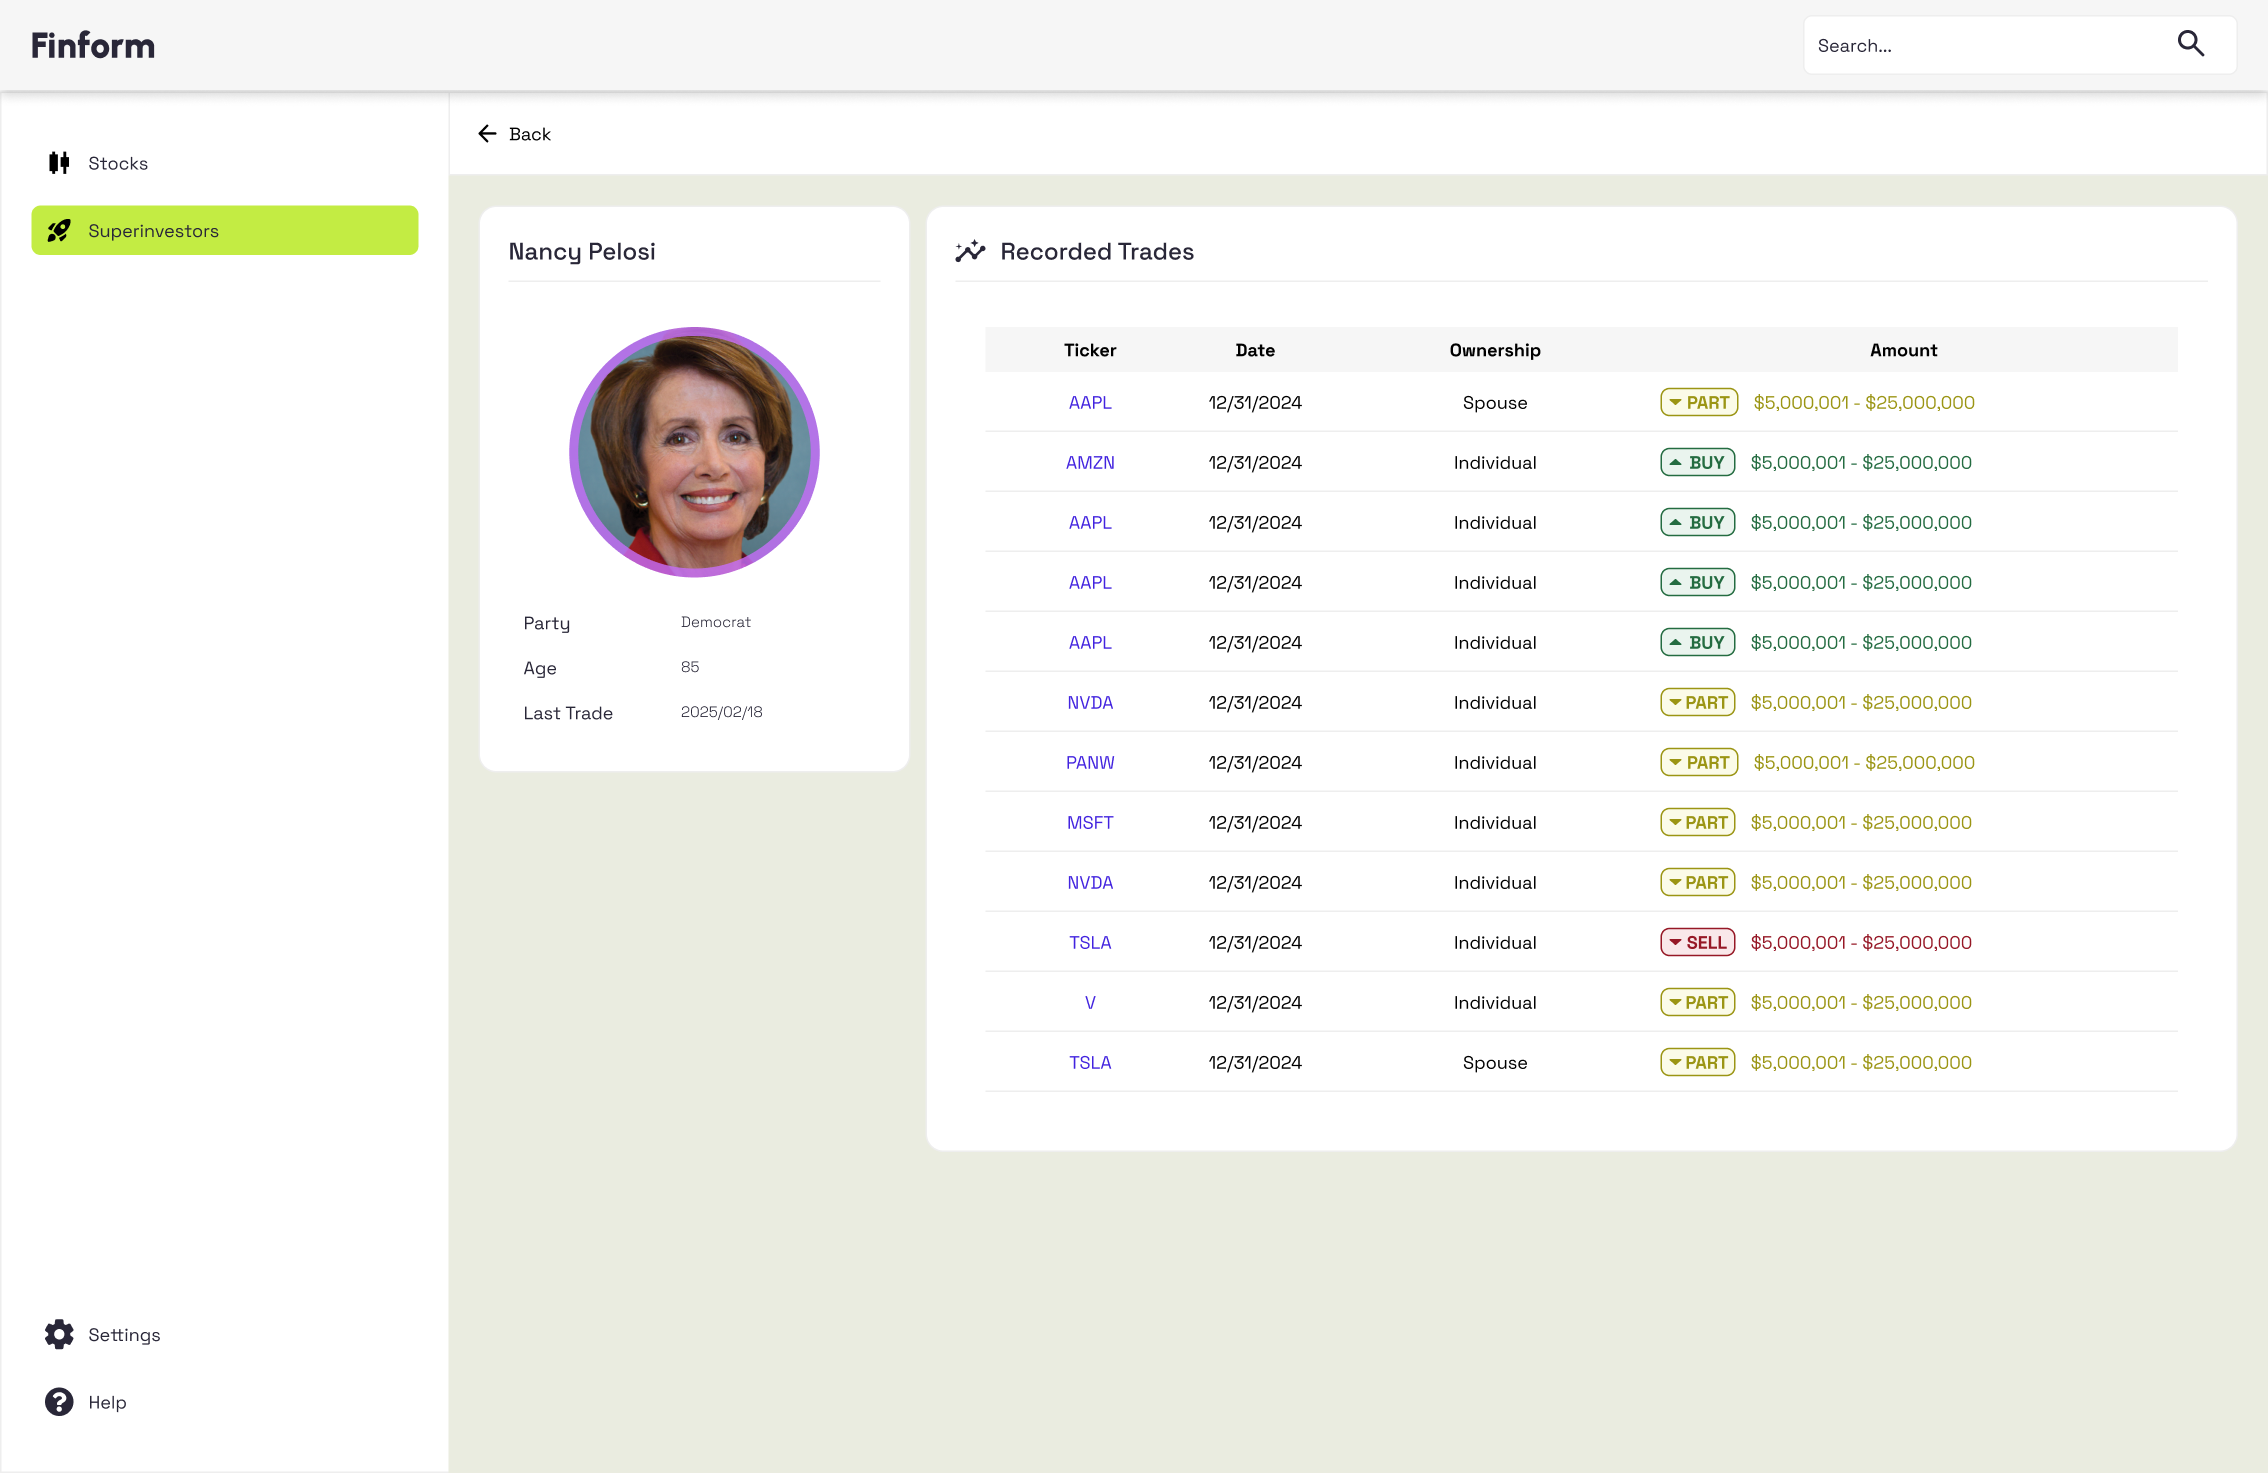Click the Amount column header
Viewport: 2268px width, 1473px height.
coord(1903,350)
